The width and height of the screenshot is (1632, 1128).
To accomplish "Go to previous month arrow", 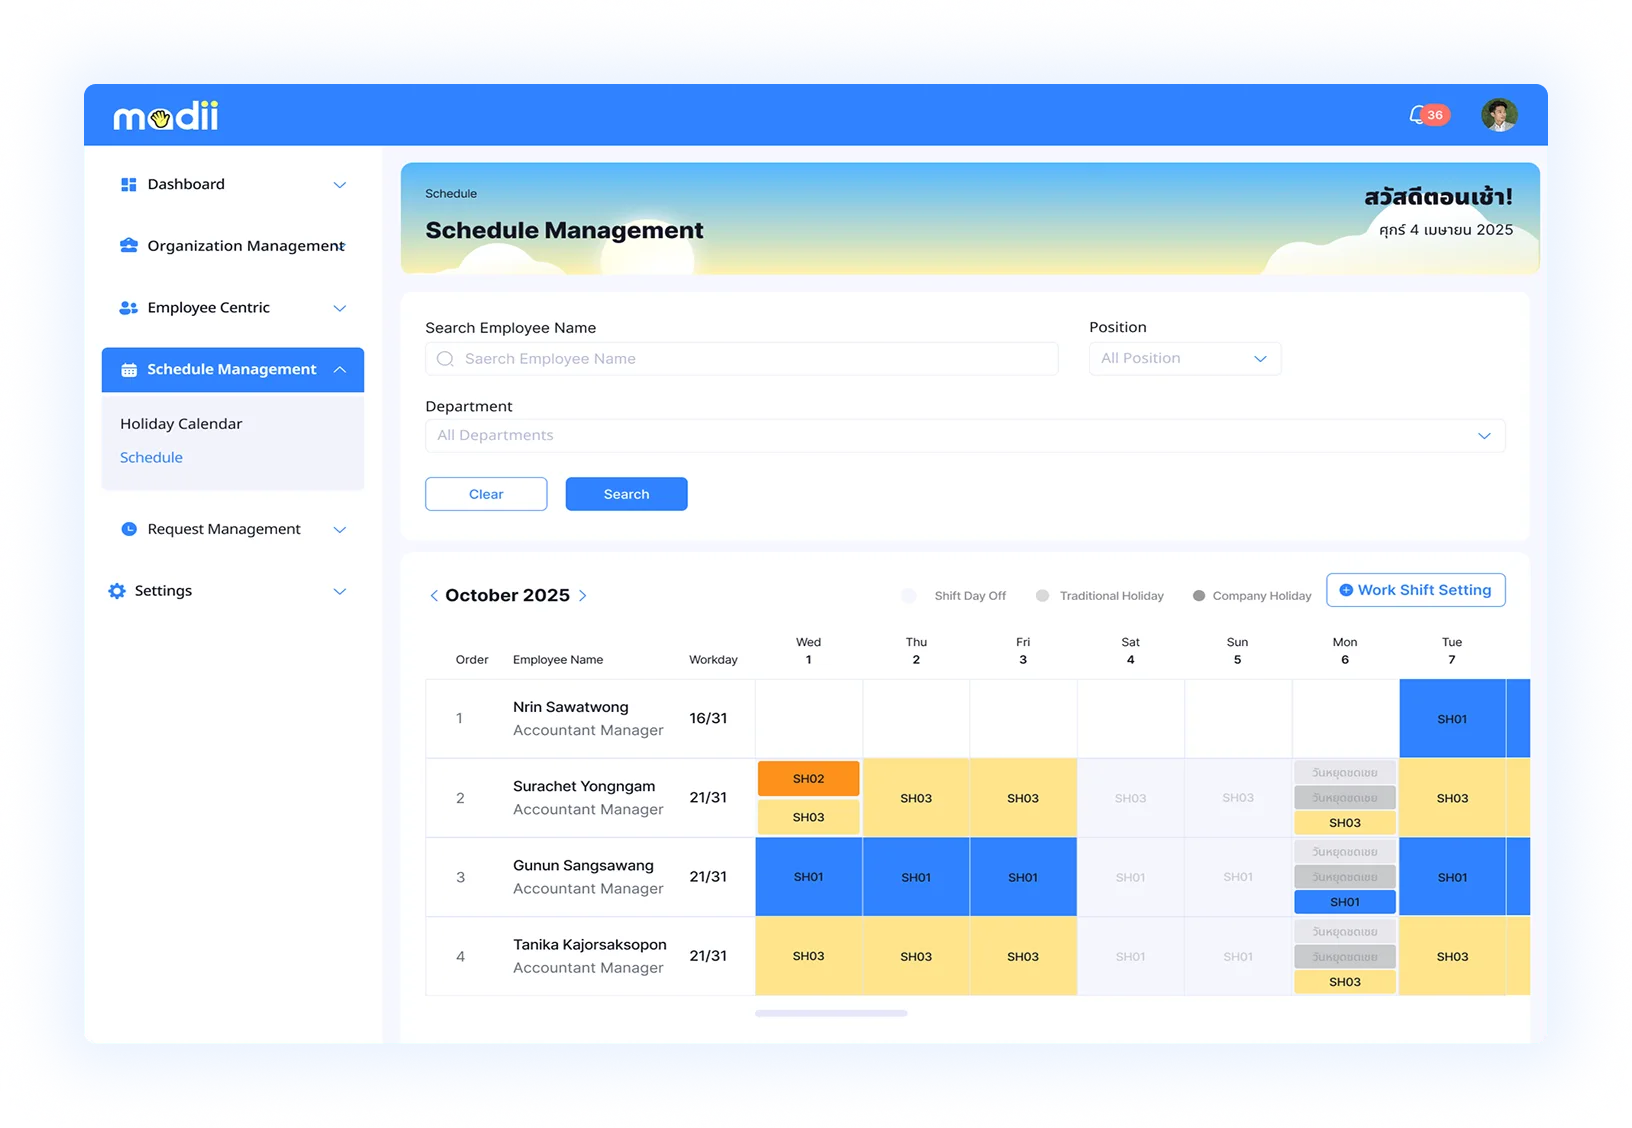I will 433,596.
